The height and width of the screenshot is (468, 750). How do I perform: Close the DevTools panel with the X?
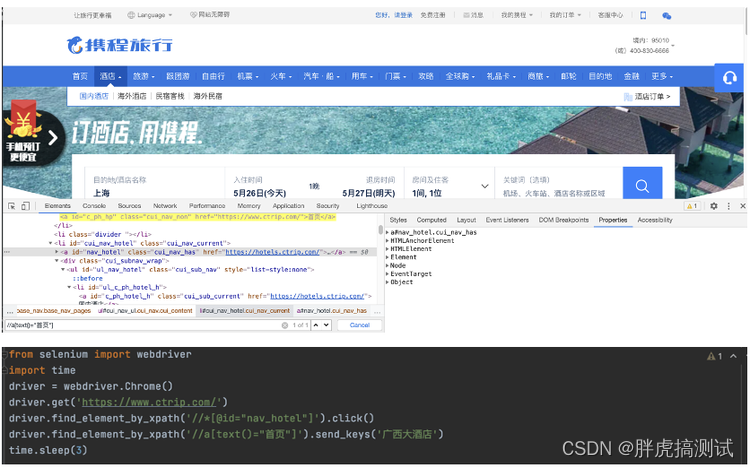click(x=743, y=206)
